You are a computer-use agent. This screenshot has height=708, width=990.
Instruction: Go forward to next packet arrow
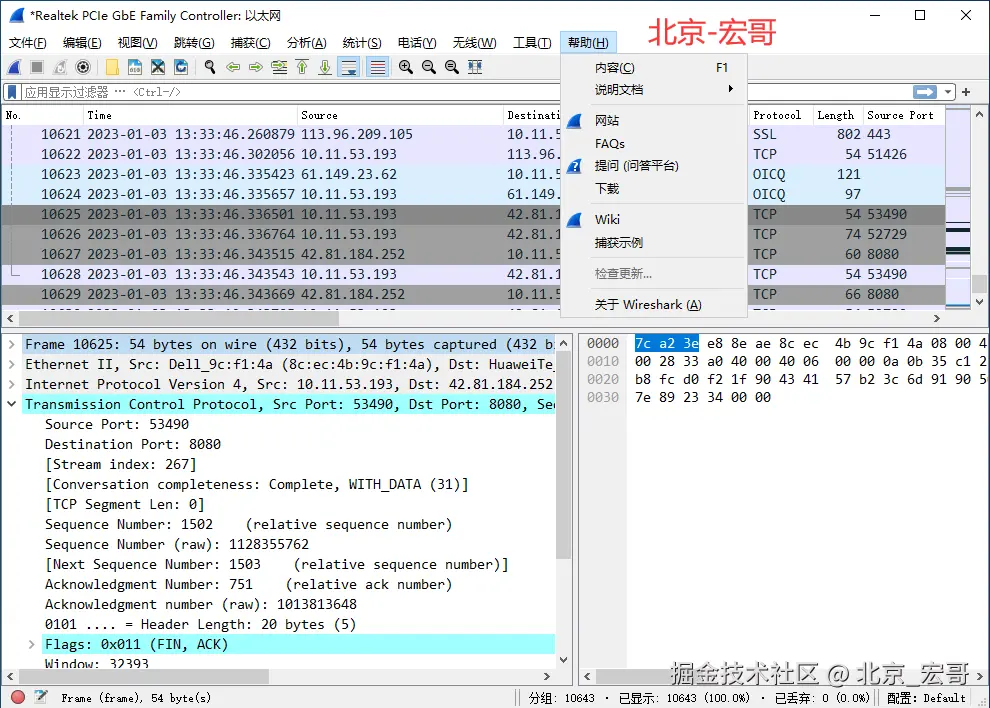click(x=256, y=67)
